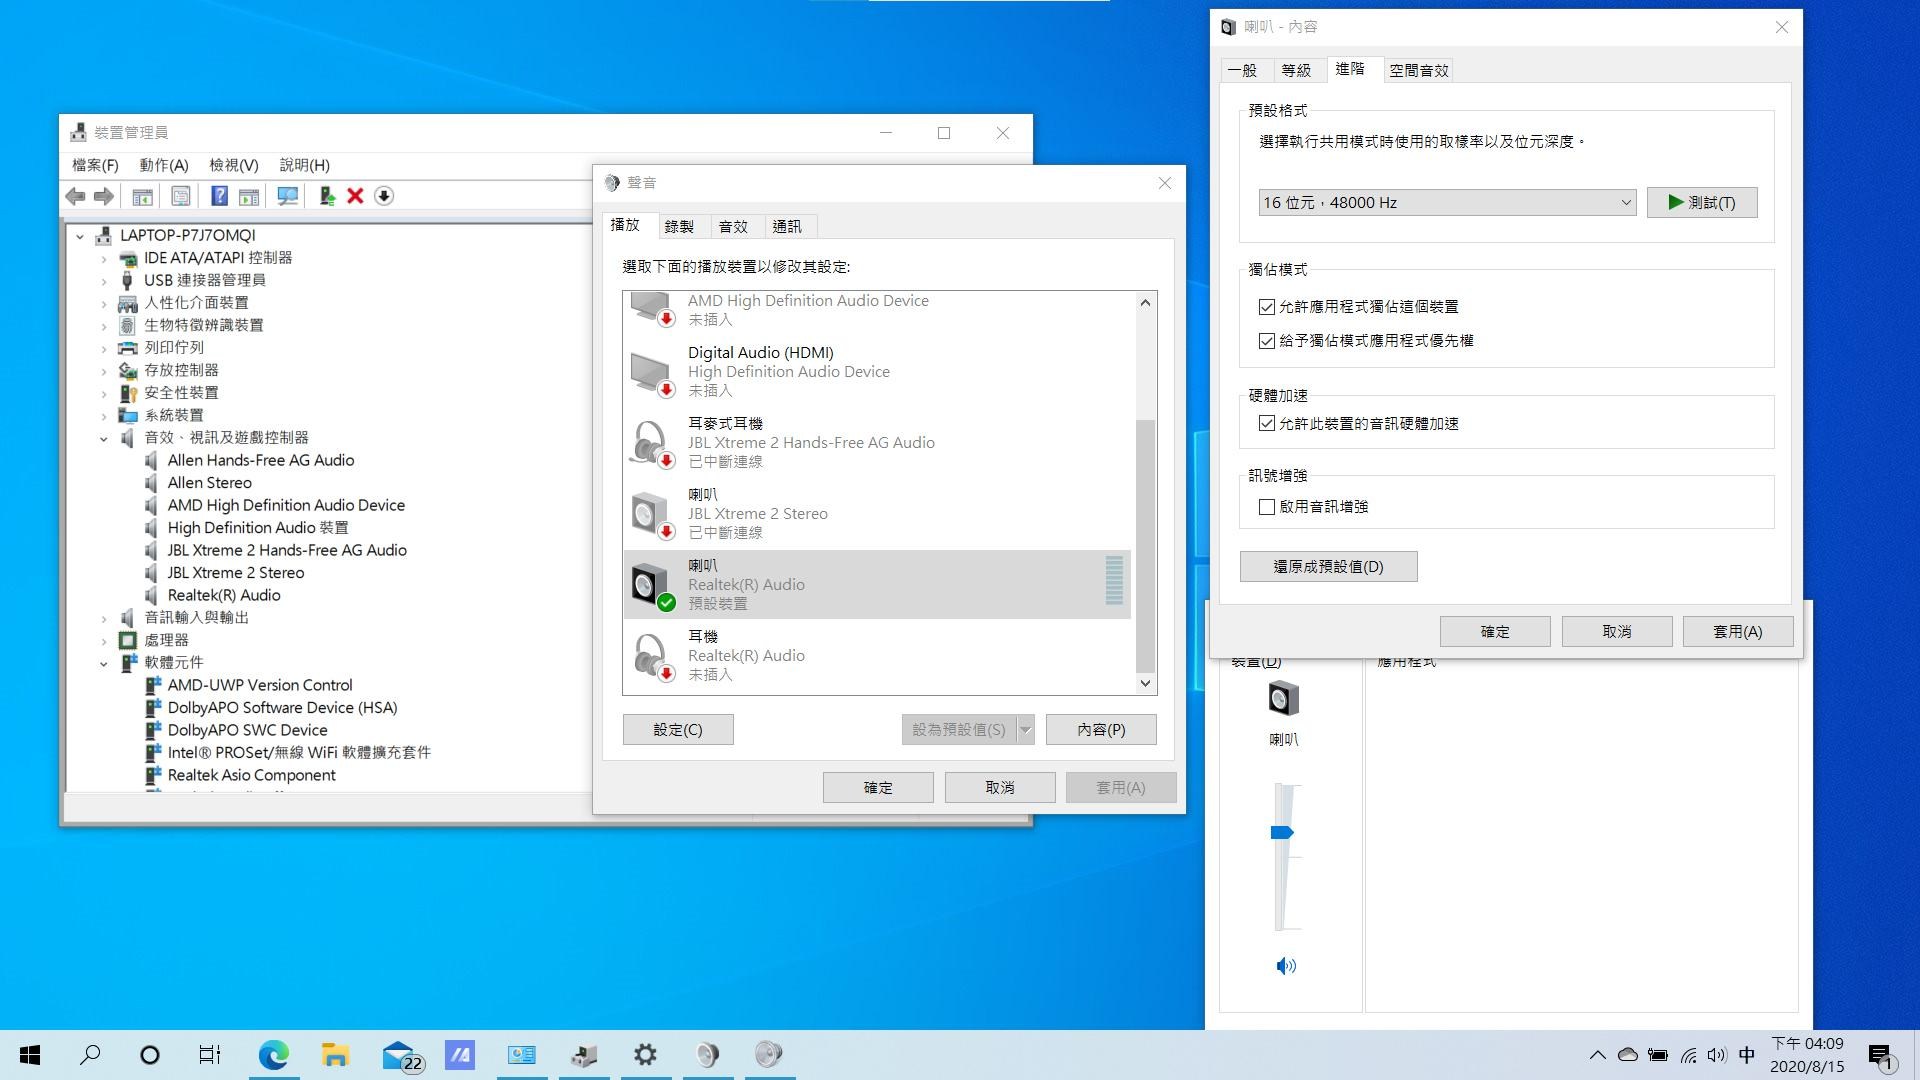
Task: Click playback device list scrollbar up arrow
Action: [1146, 302]
